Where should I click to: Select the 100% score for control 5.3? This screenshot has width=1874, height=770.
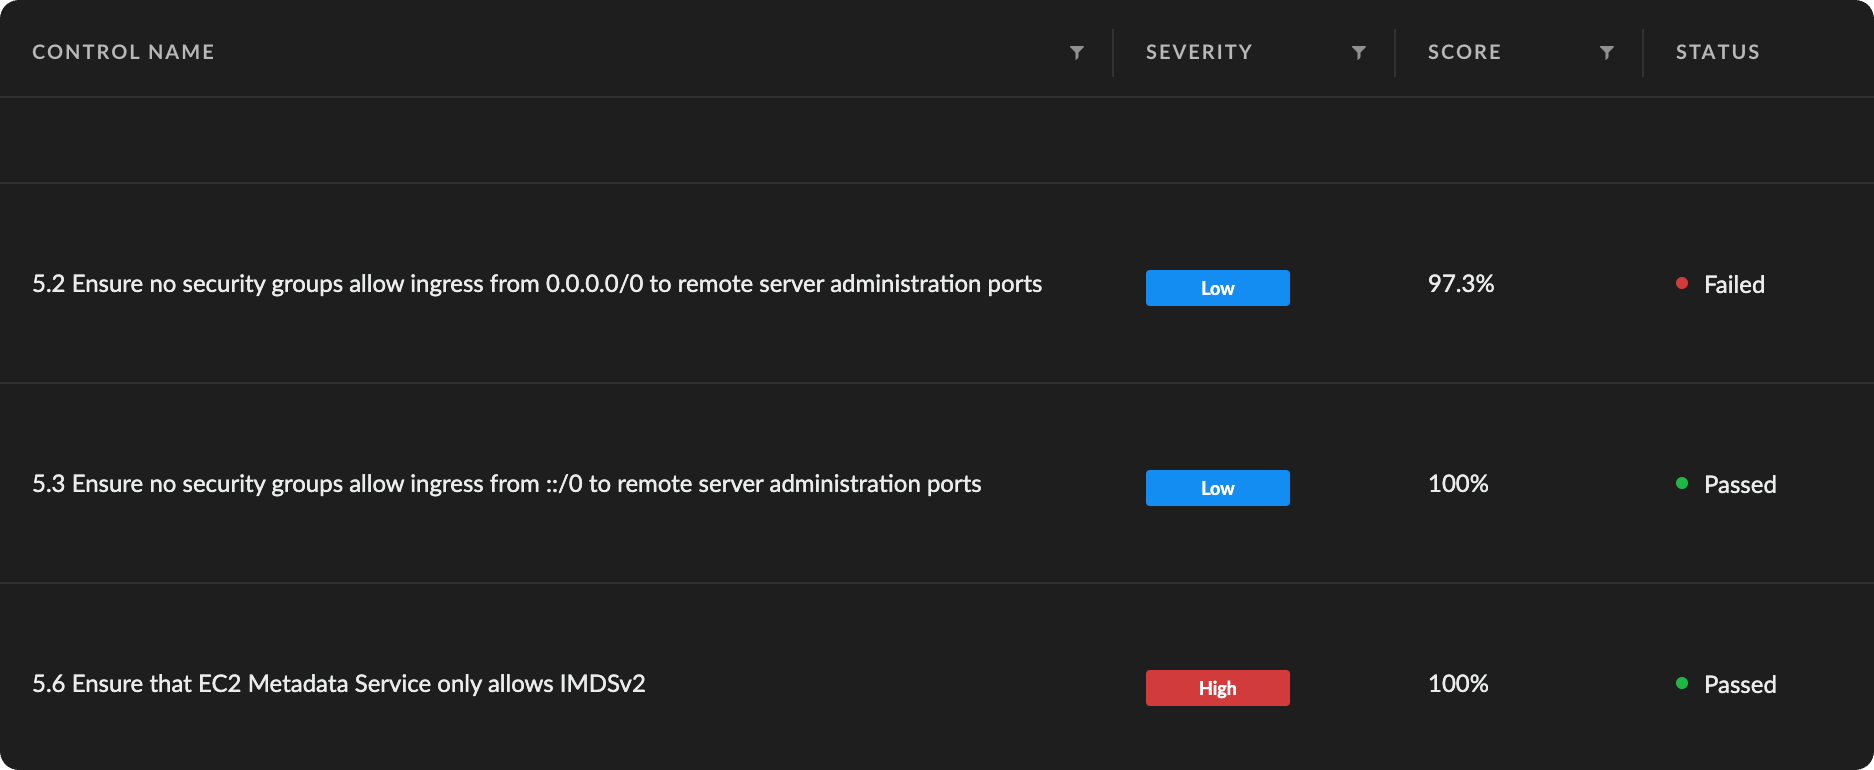[1458, 484]
